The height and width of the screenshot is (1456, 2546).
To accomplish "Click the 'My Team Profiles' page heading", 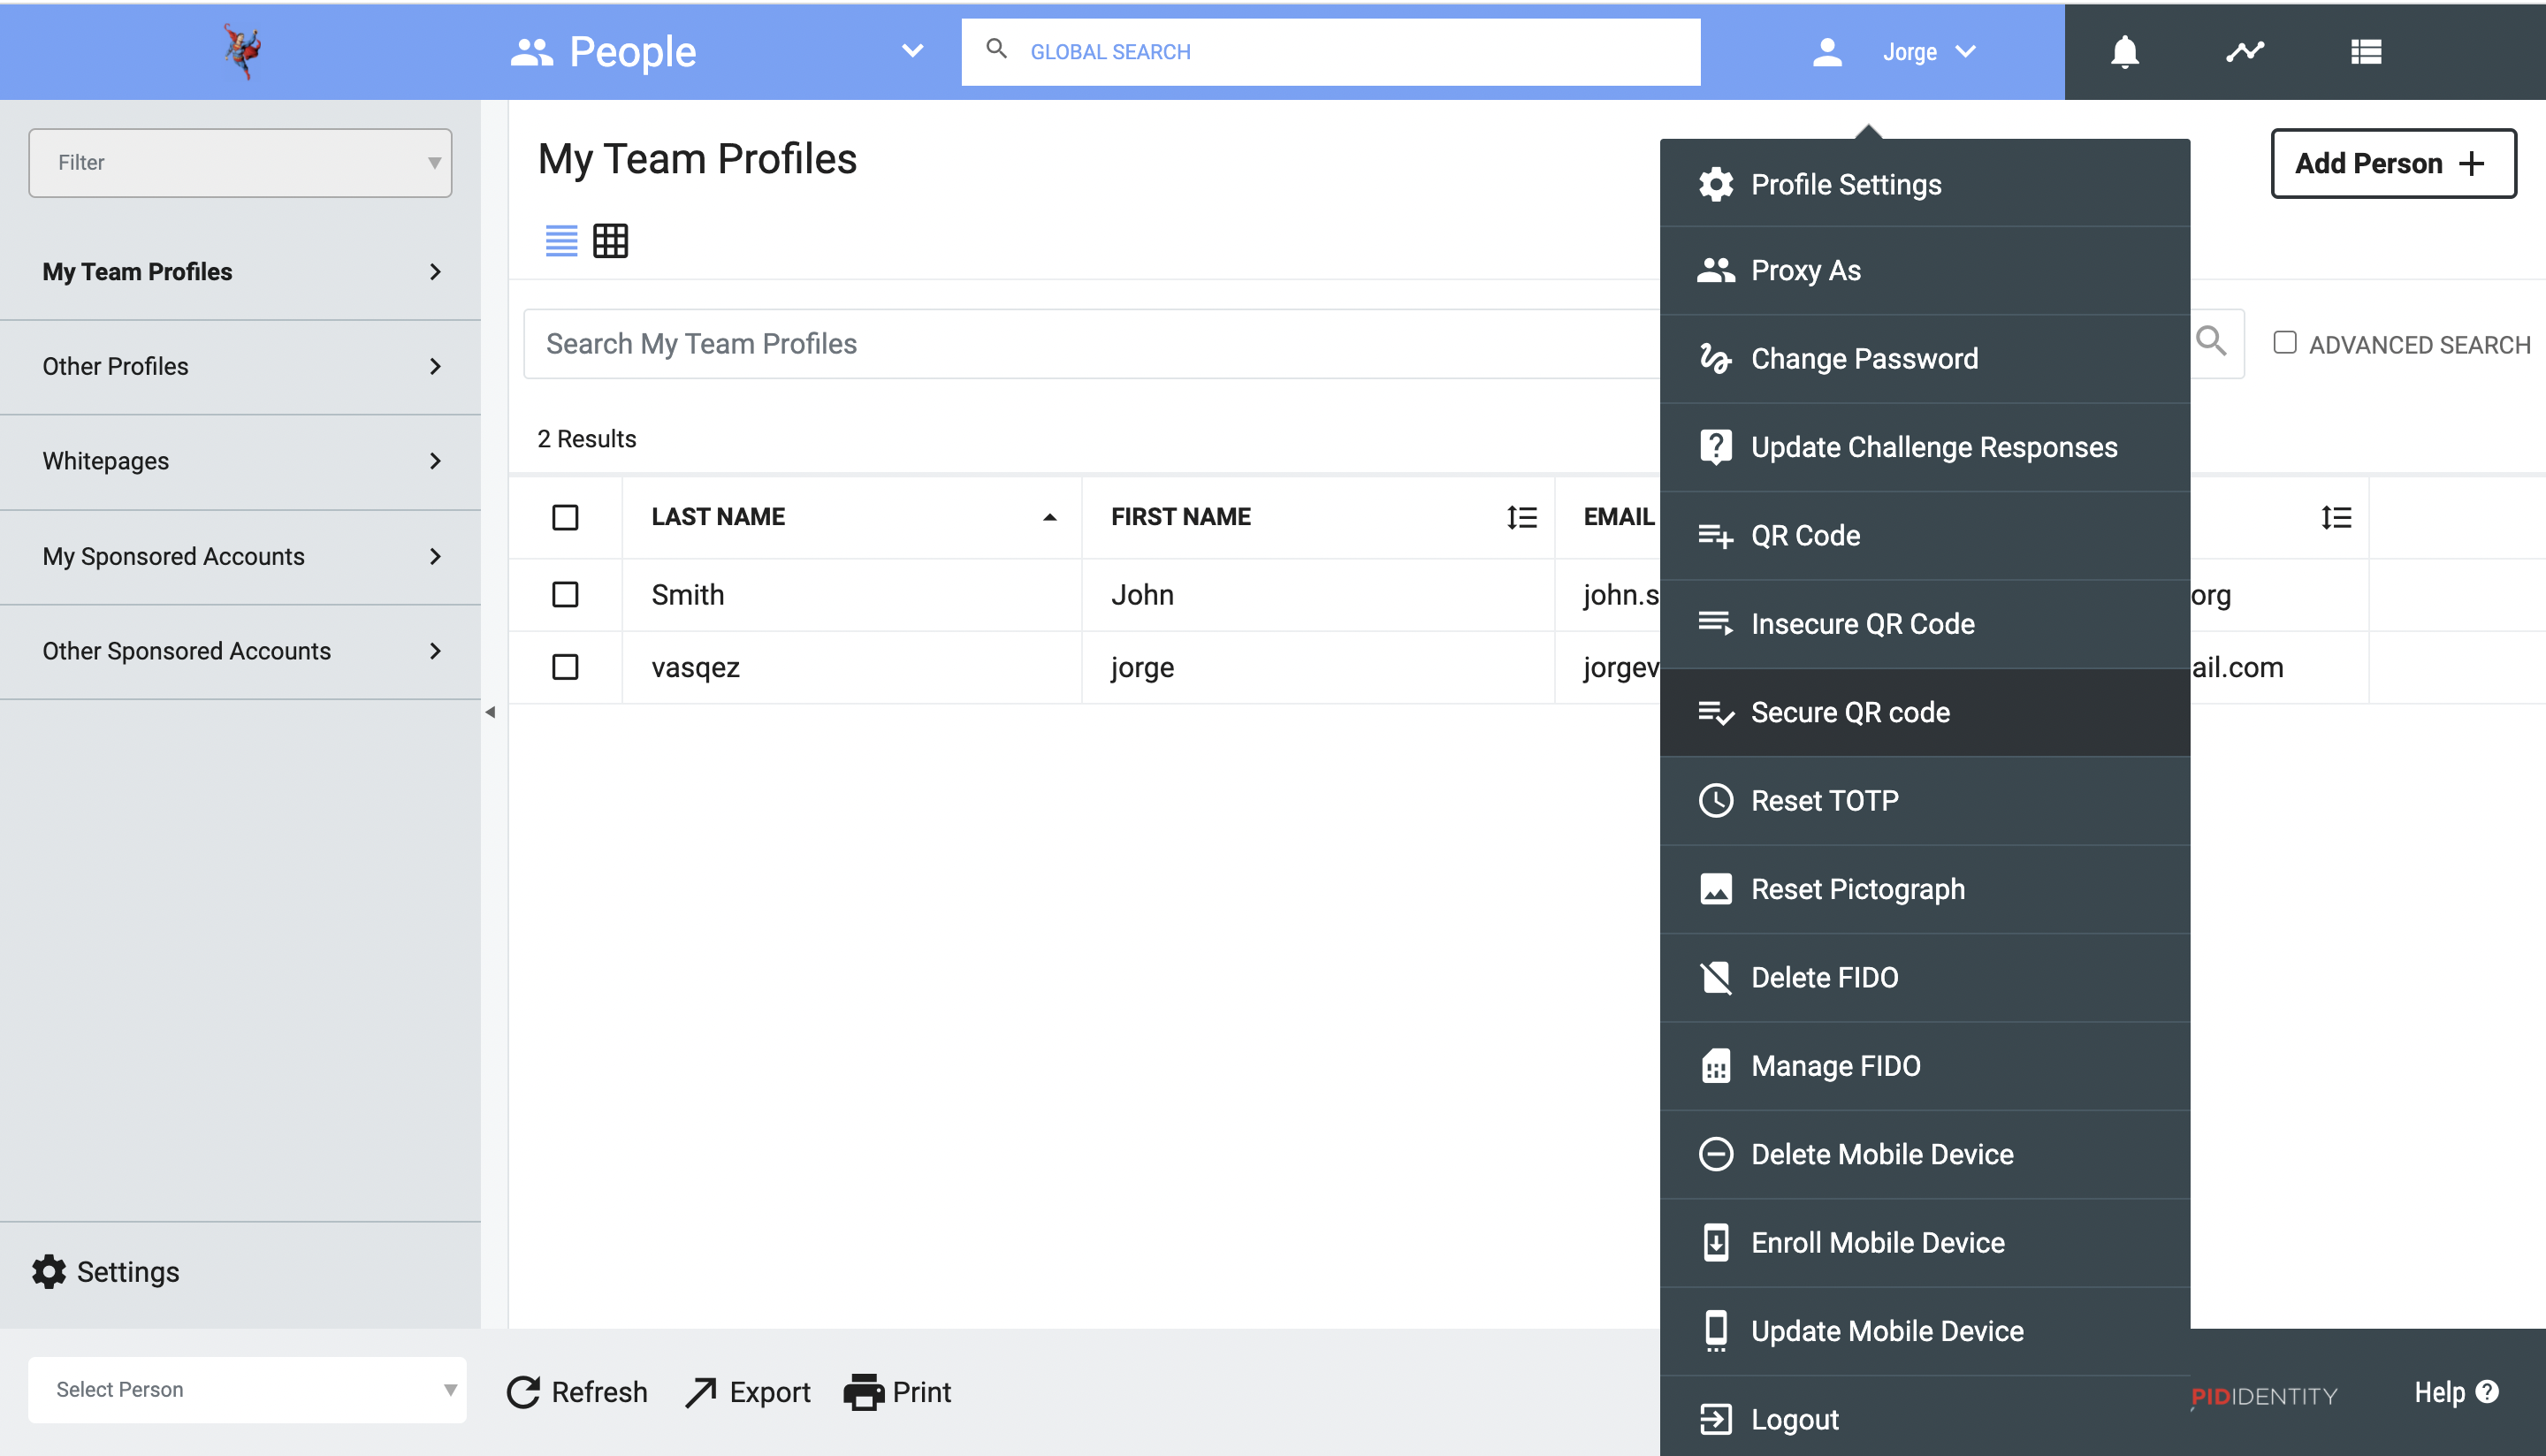I will pos(697,159).
